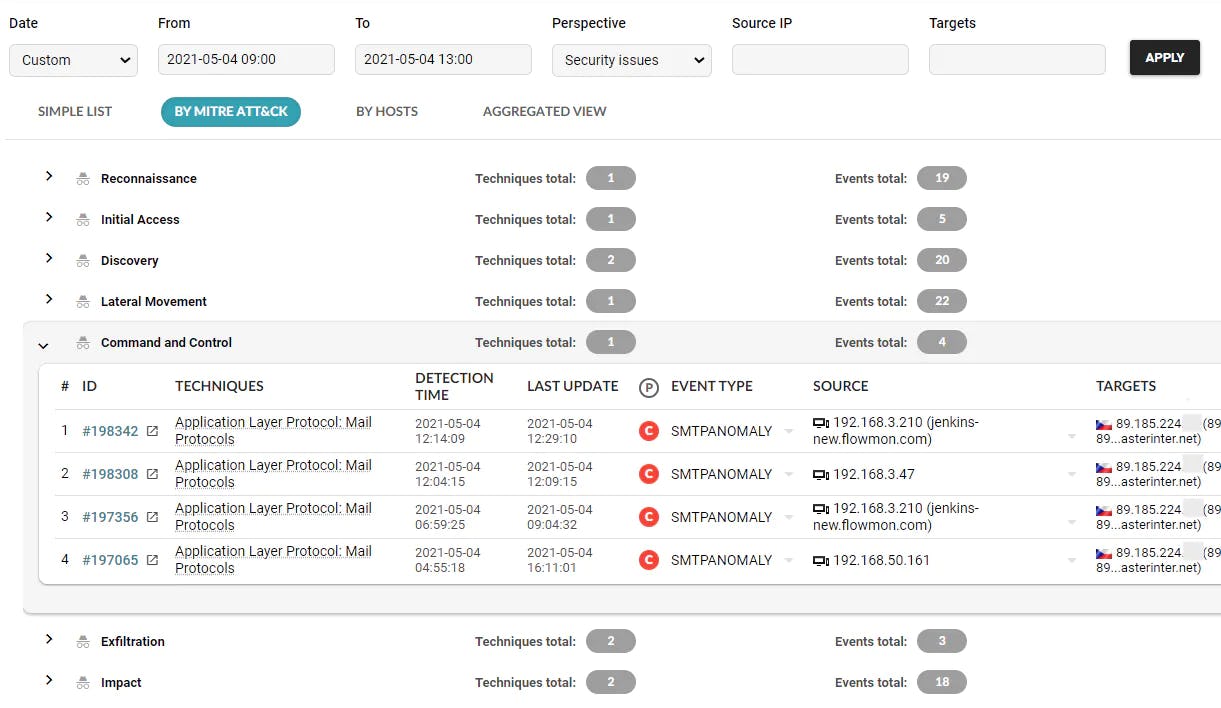Open the Date dropdown showing Custom
This screenshot has width=1221, height=708.
coord(73,60)
